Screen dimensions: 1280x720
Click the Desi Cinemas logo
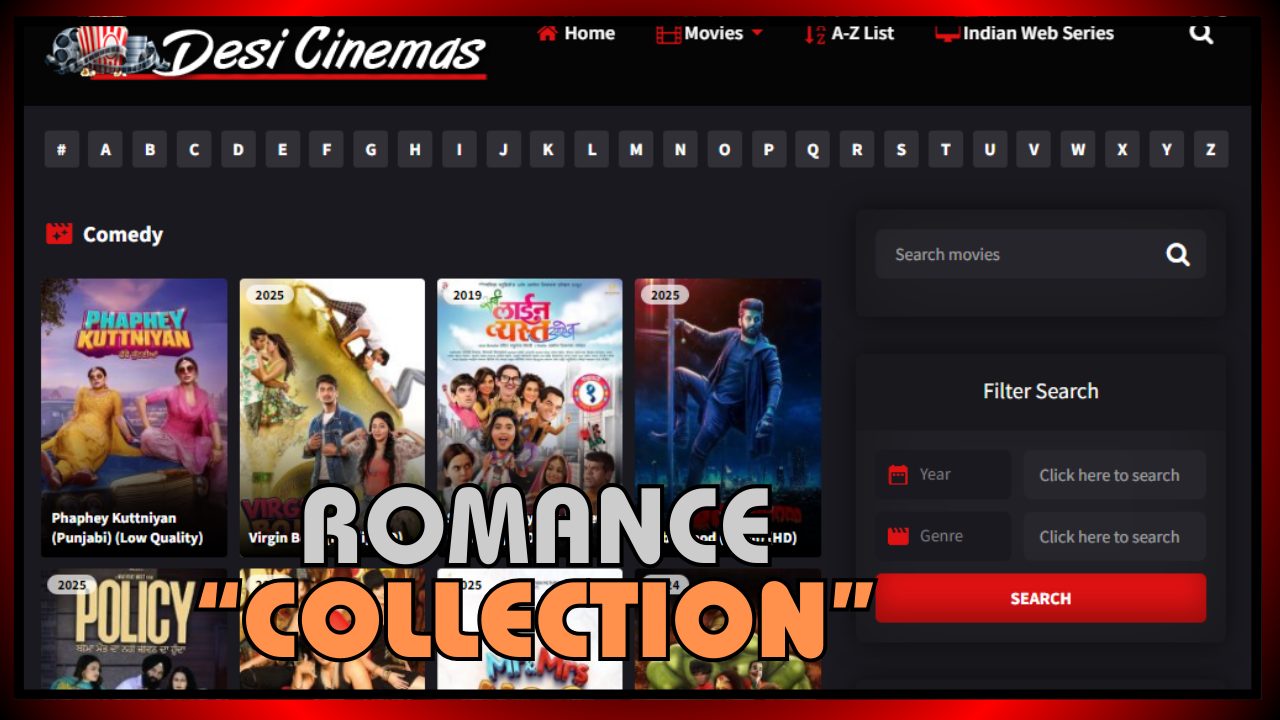pyautogui.click(x=267, y=50)
